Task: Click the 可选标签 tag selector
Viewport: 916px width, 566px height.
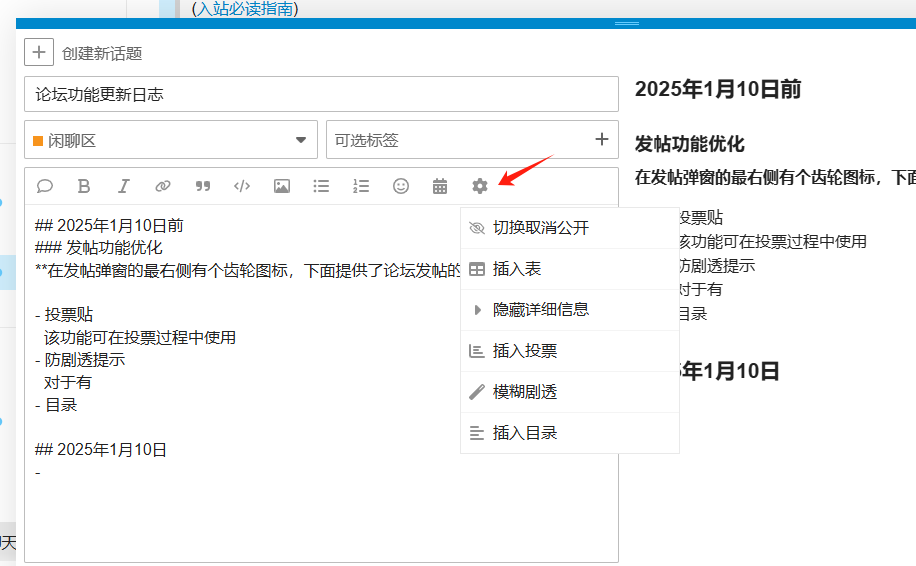Action: [x=460, y=140]
